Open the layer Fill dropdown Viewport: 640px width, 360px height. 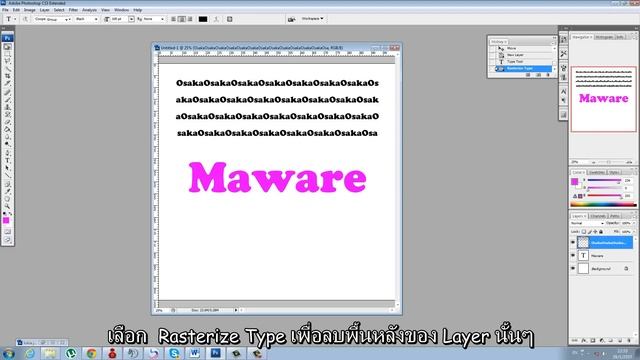(634, 231)
